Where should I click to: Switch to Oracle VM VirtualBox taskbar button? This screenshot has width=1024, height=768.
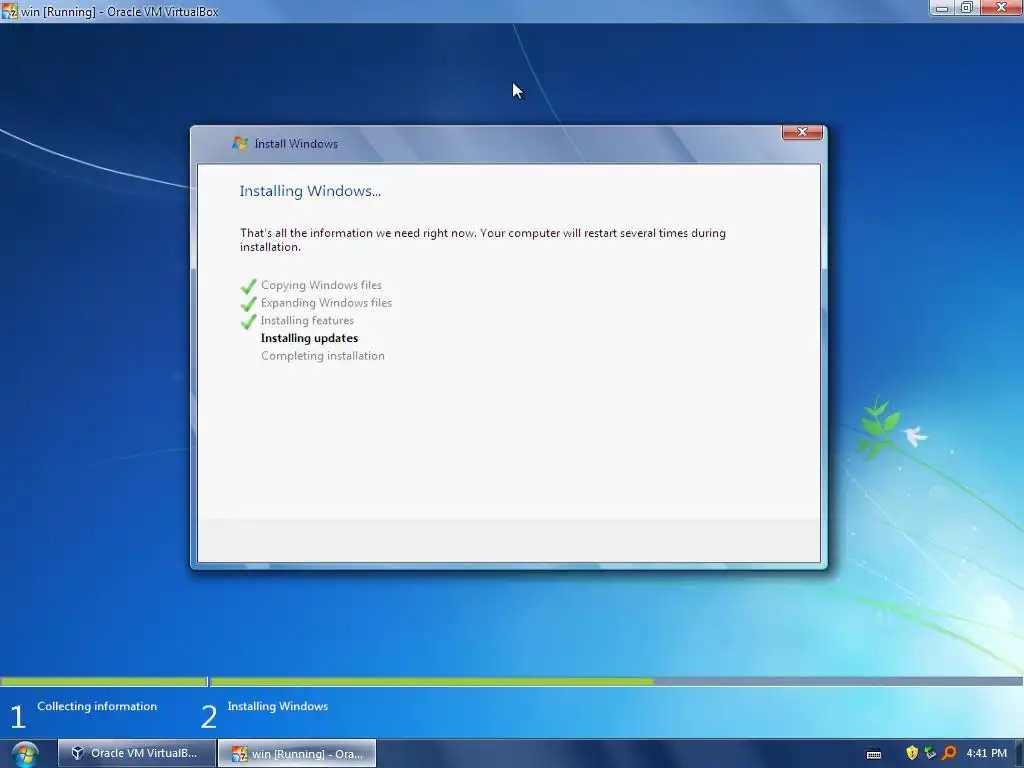pos(136,753)
